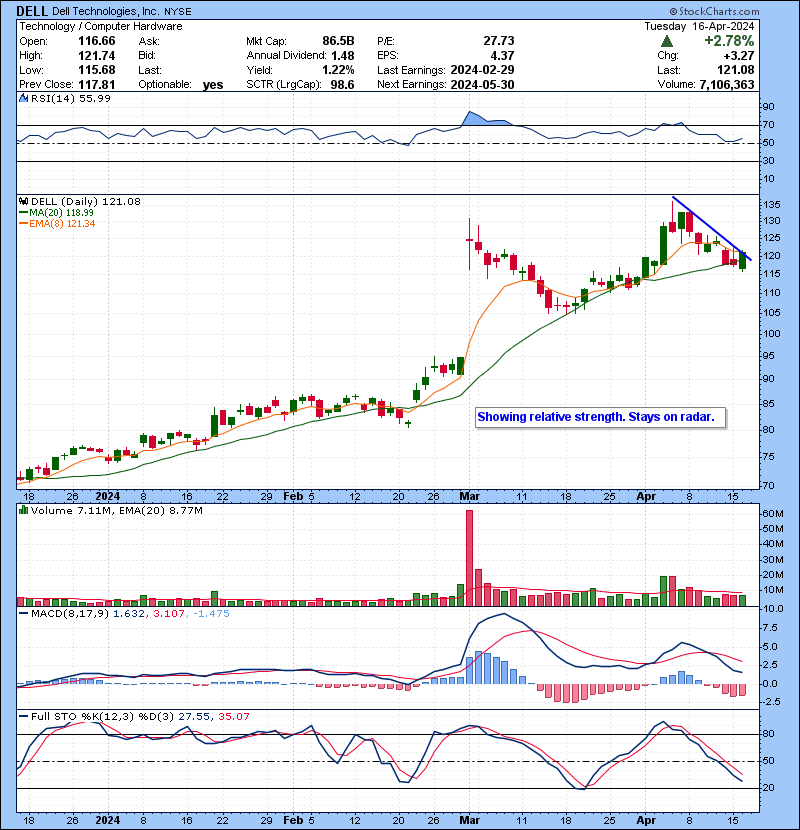Click the MACD signal value 3.107

(x=169, y=614)
